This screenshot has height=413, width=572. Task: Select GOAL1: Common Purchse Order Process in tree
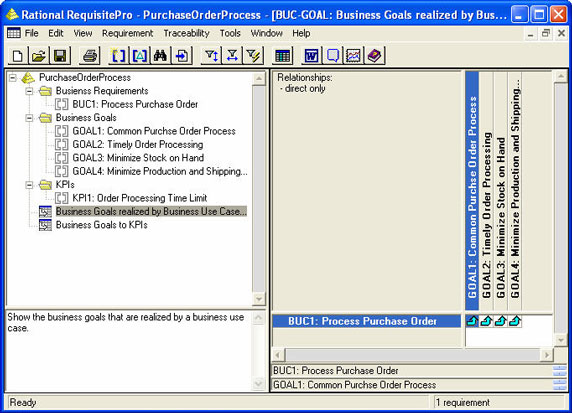(x=154, y=131)
